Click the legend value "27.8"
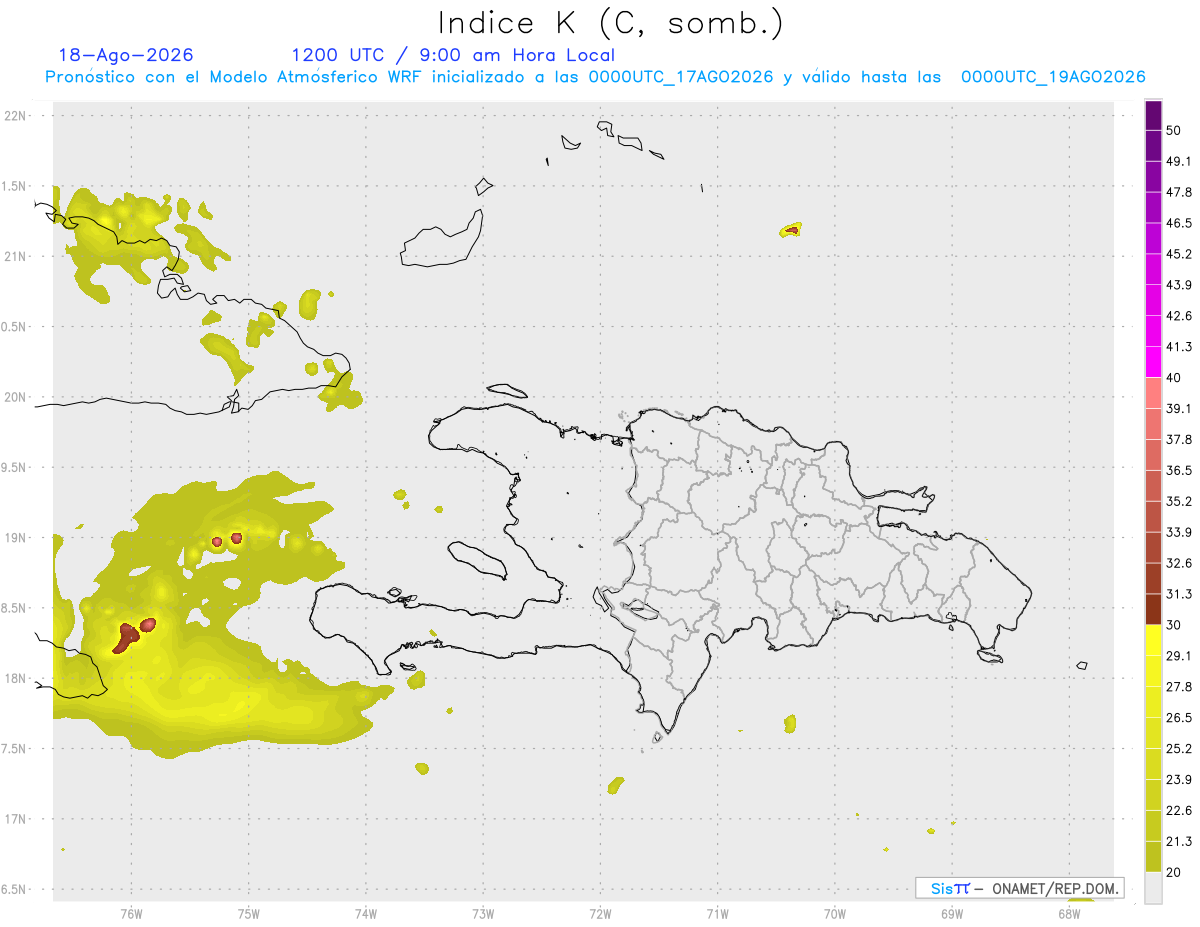This screenshot has width=1200, height=927. point(1179,687)
